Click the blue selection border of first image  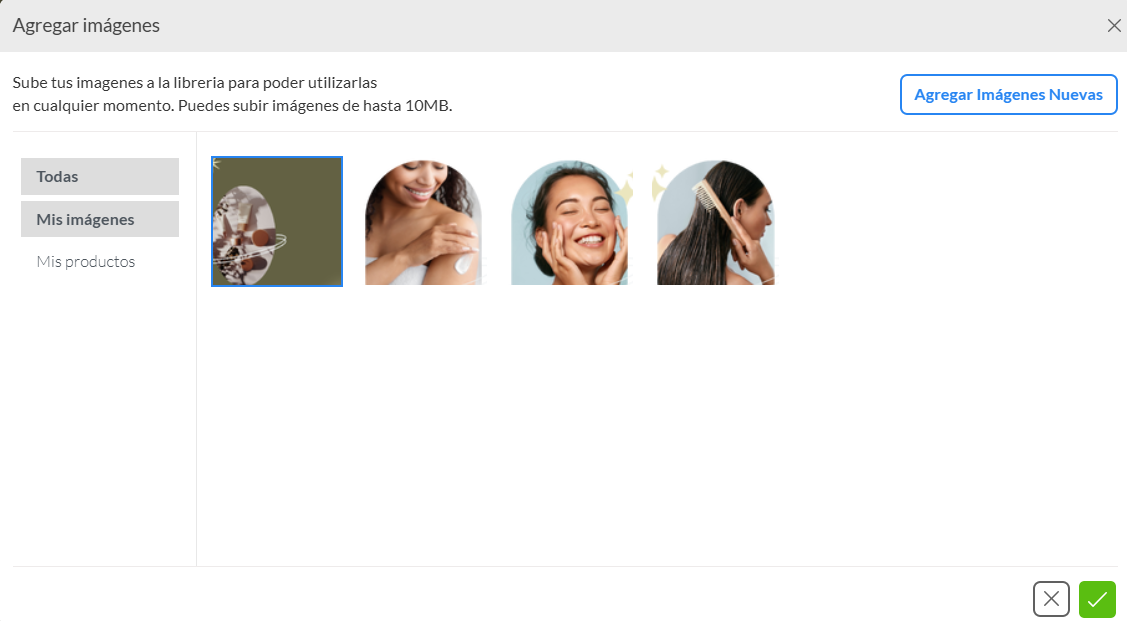pyautogui.click(x=277, y=157)
